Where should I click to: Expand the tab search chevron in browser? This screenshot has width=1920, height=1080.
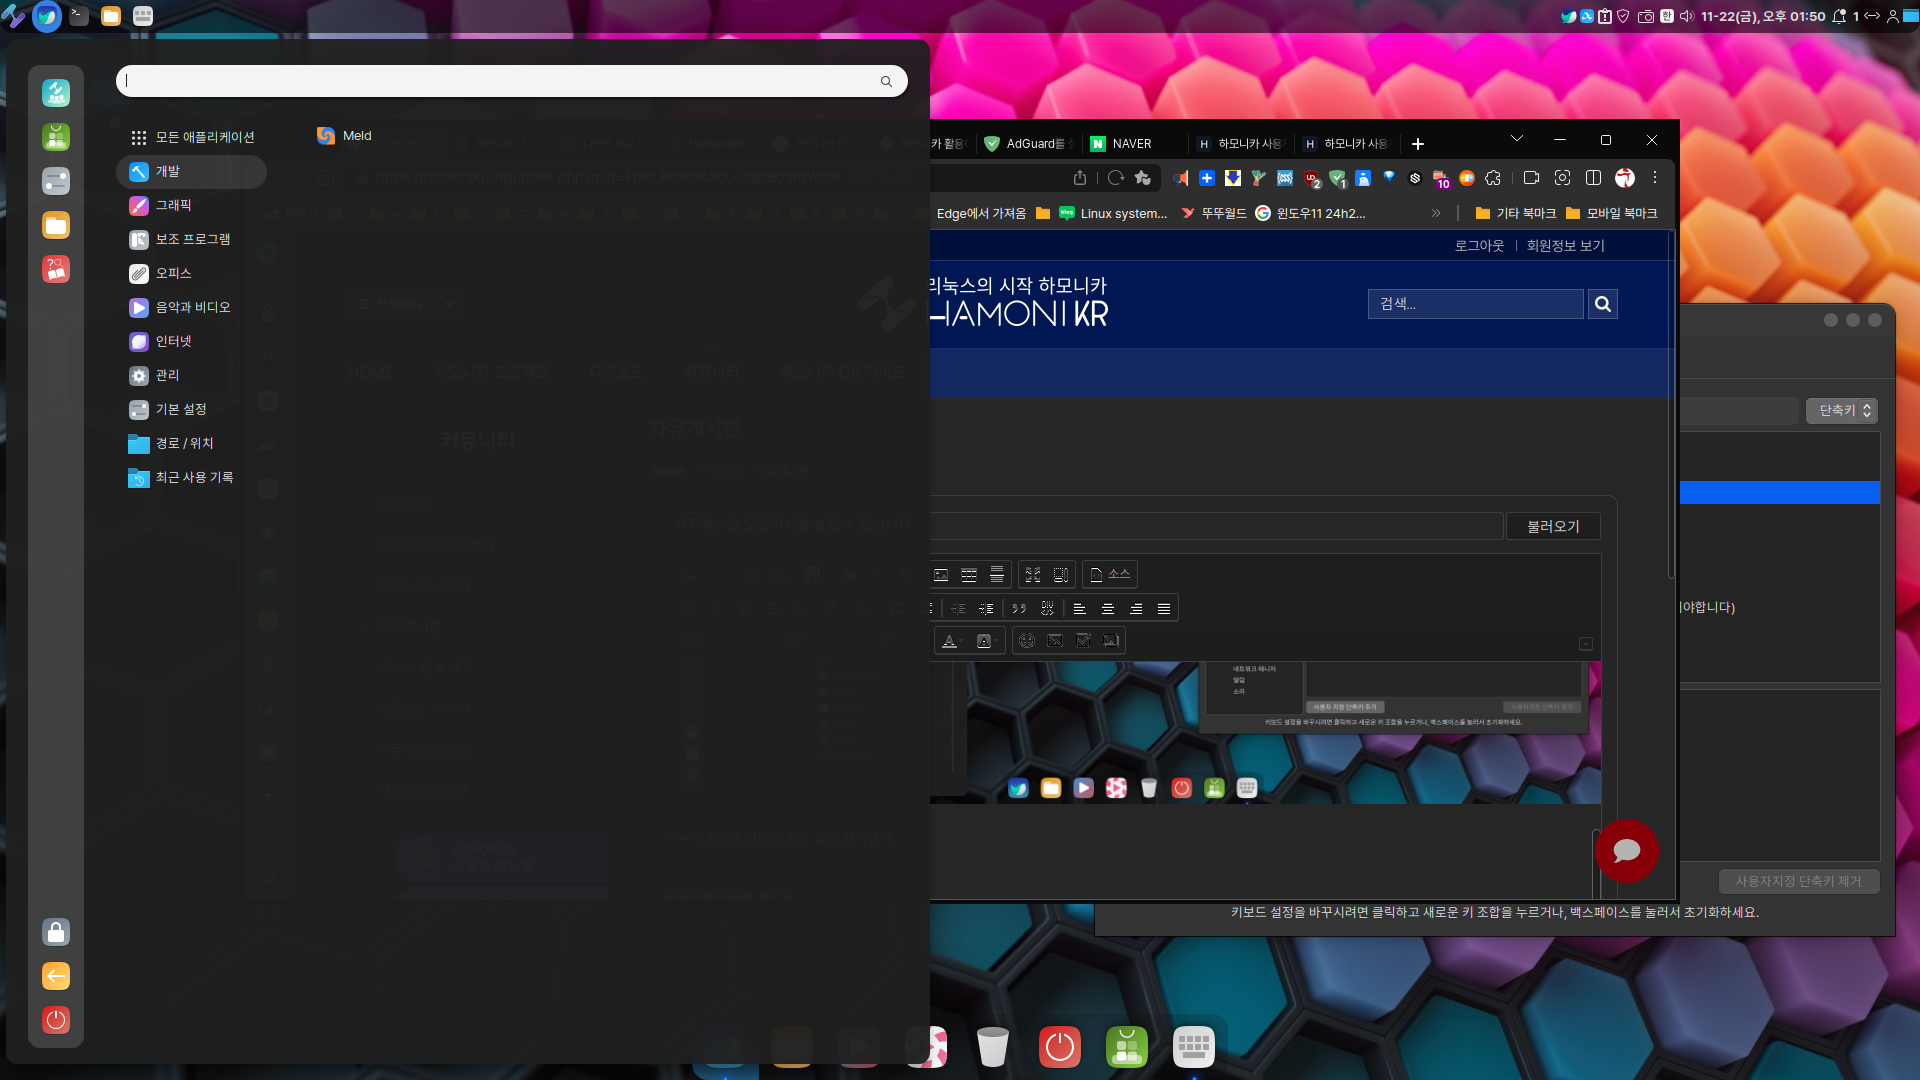point(1517,139)
